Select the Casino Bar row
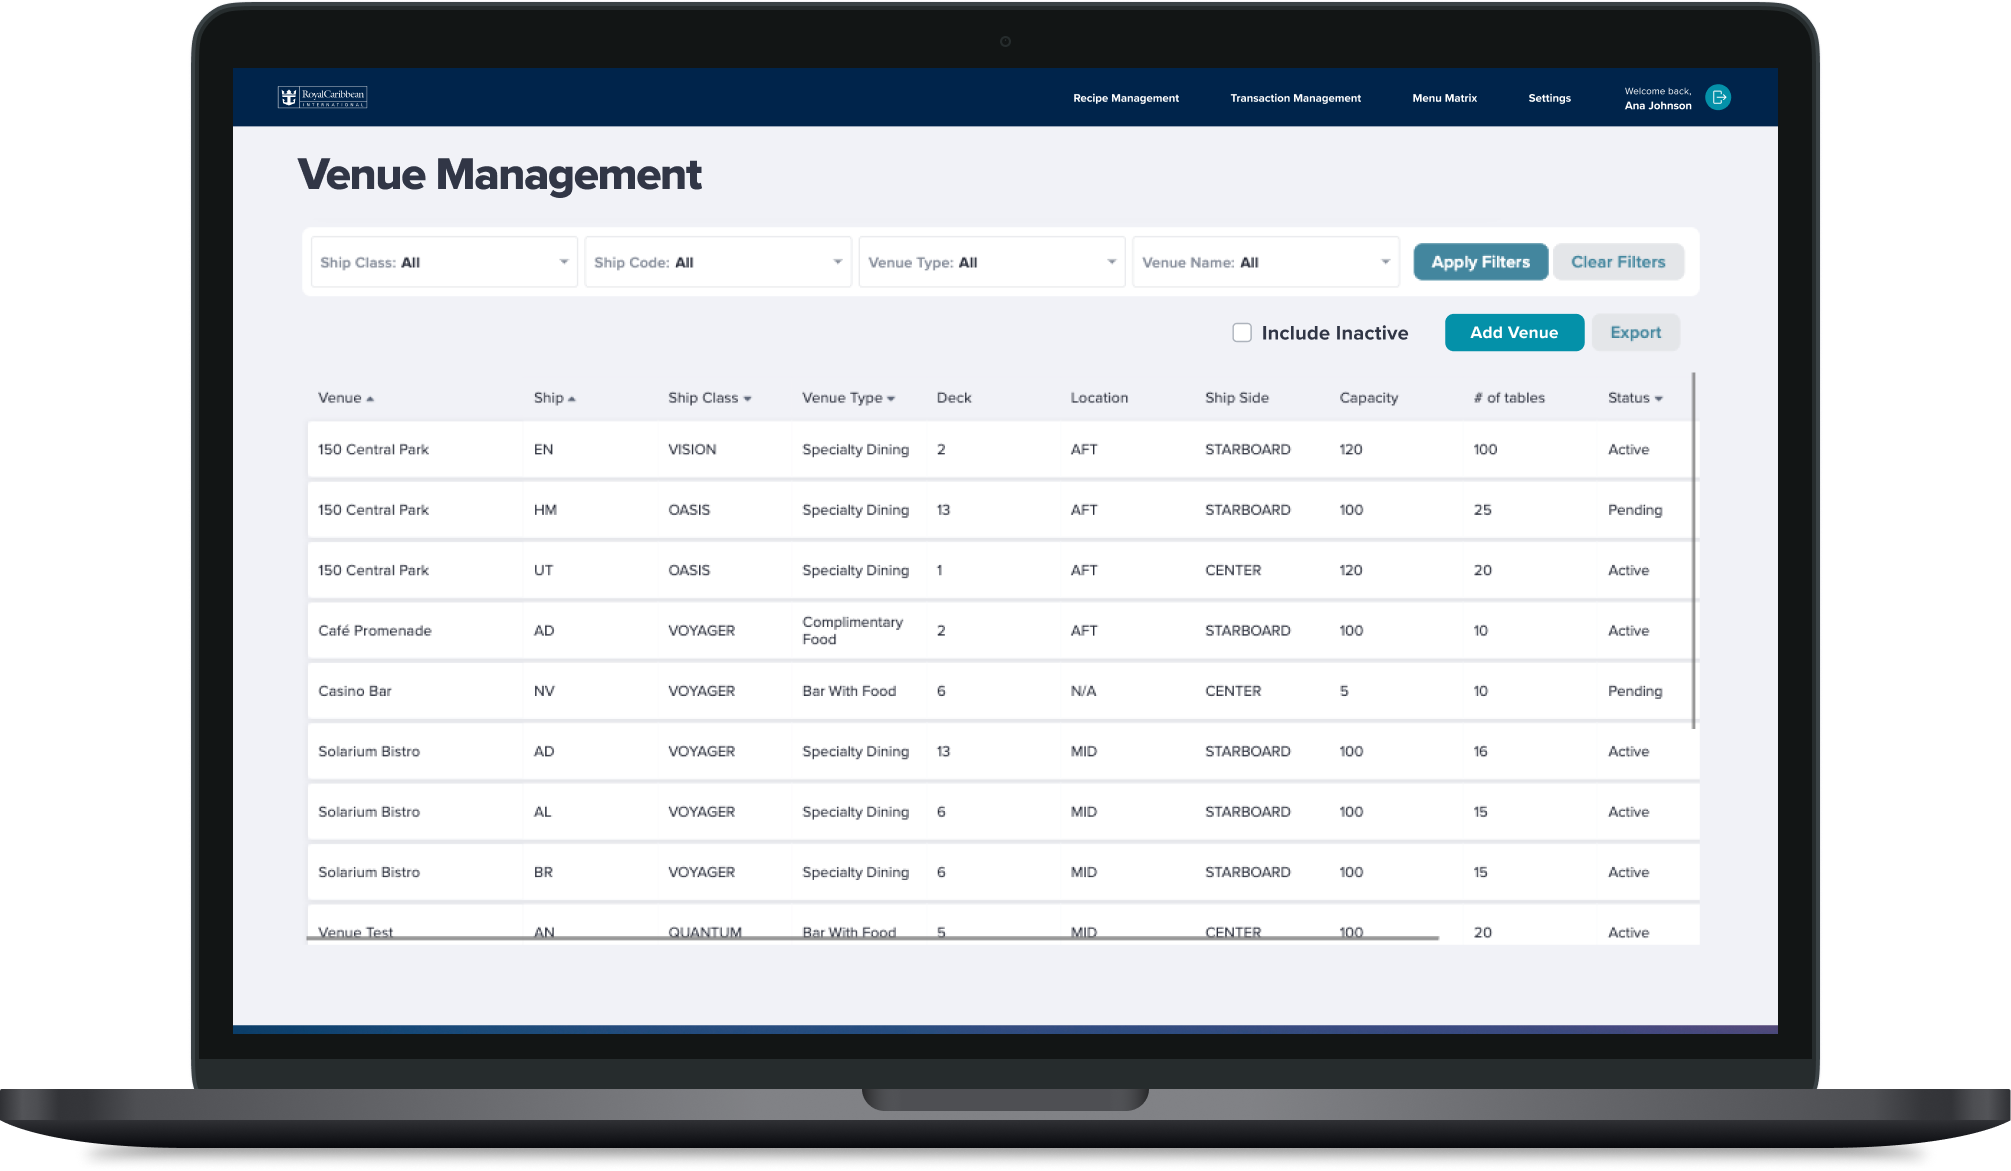Screen dimensions: 2011x1171 [x=355, y=691]
